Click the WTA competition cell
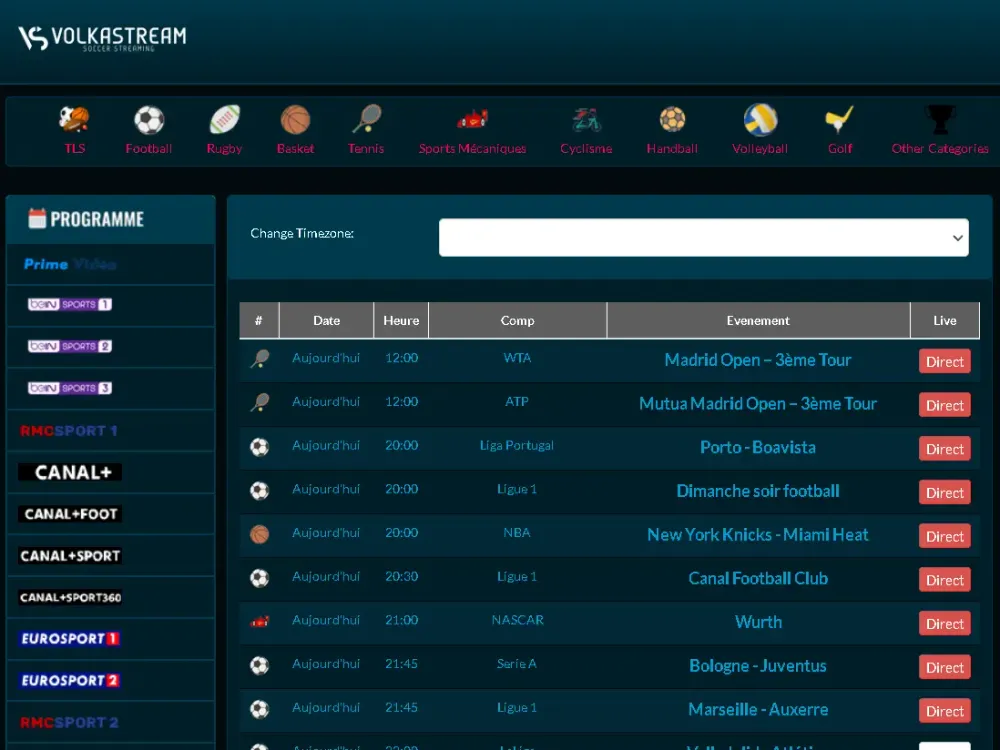 pyautogui.click(x=517, y=358)
